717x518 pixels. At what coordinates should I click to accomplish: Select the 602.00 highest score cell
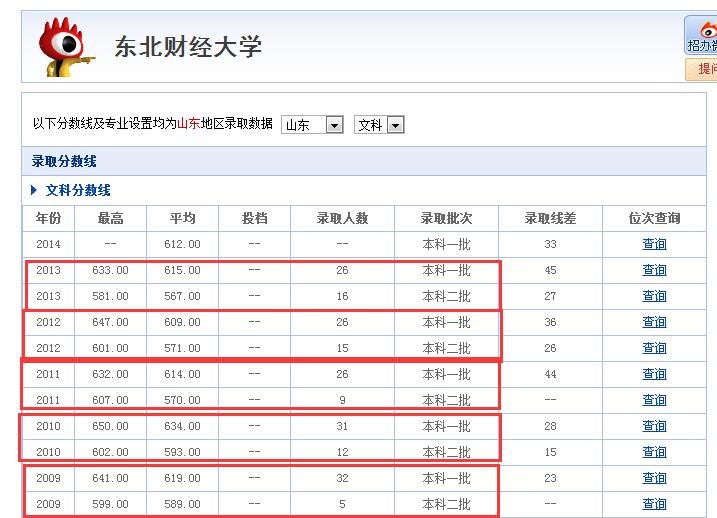click(110, 452)
